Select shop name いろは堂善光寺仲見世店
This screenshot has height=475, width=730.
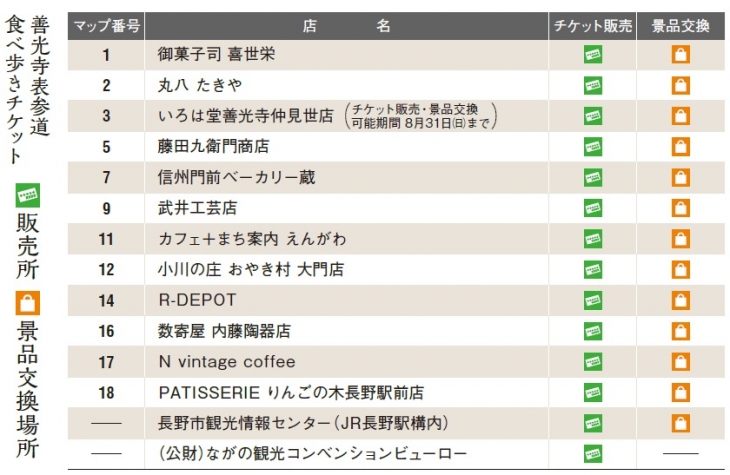246,116
